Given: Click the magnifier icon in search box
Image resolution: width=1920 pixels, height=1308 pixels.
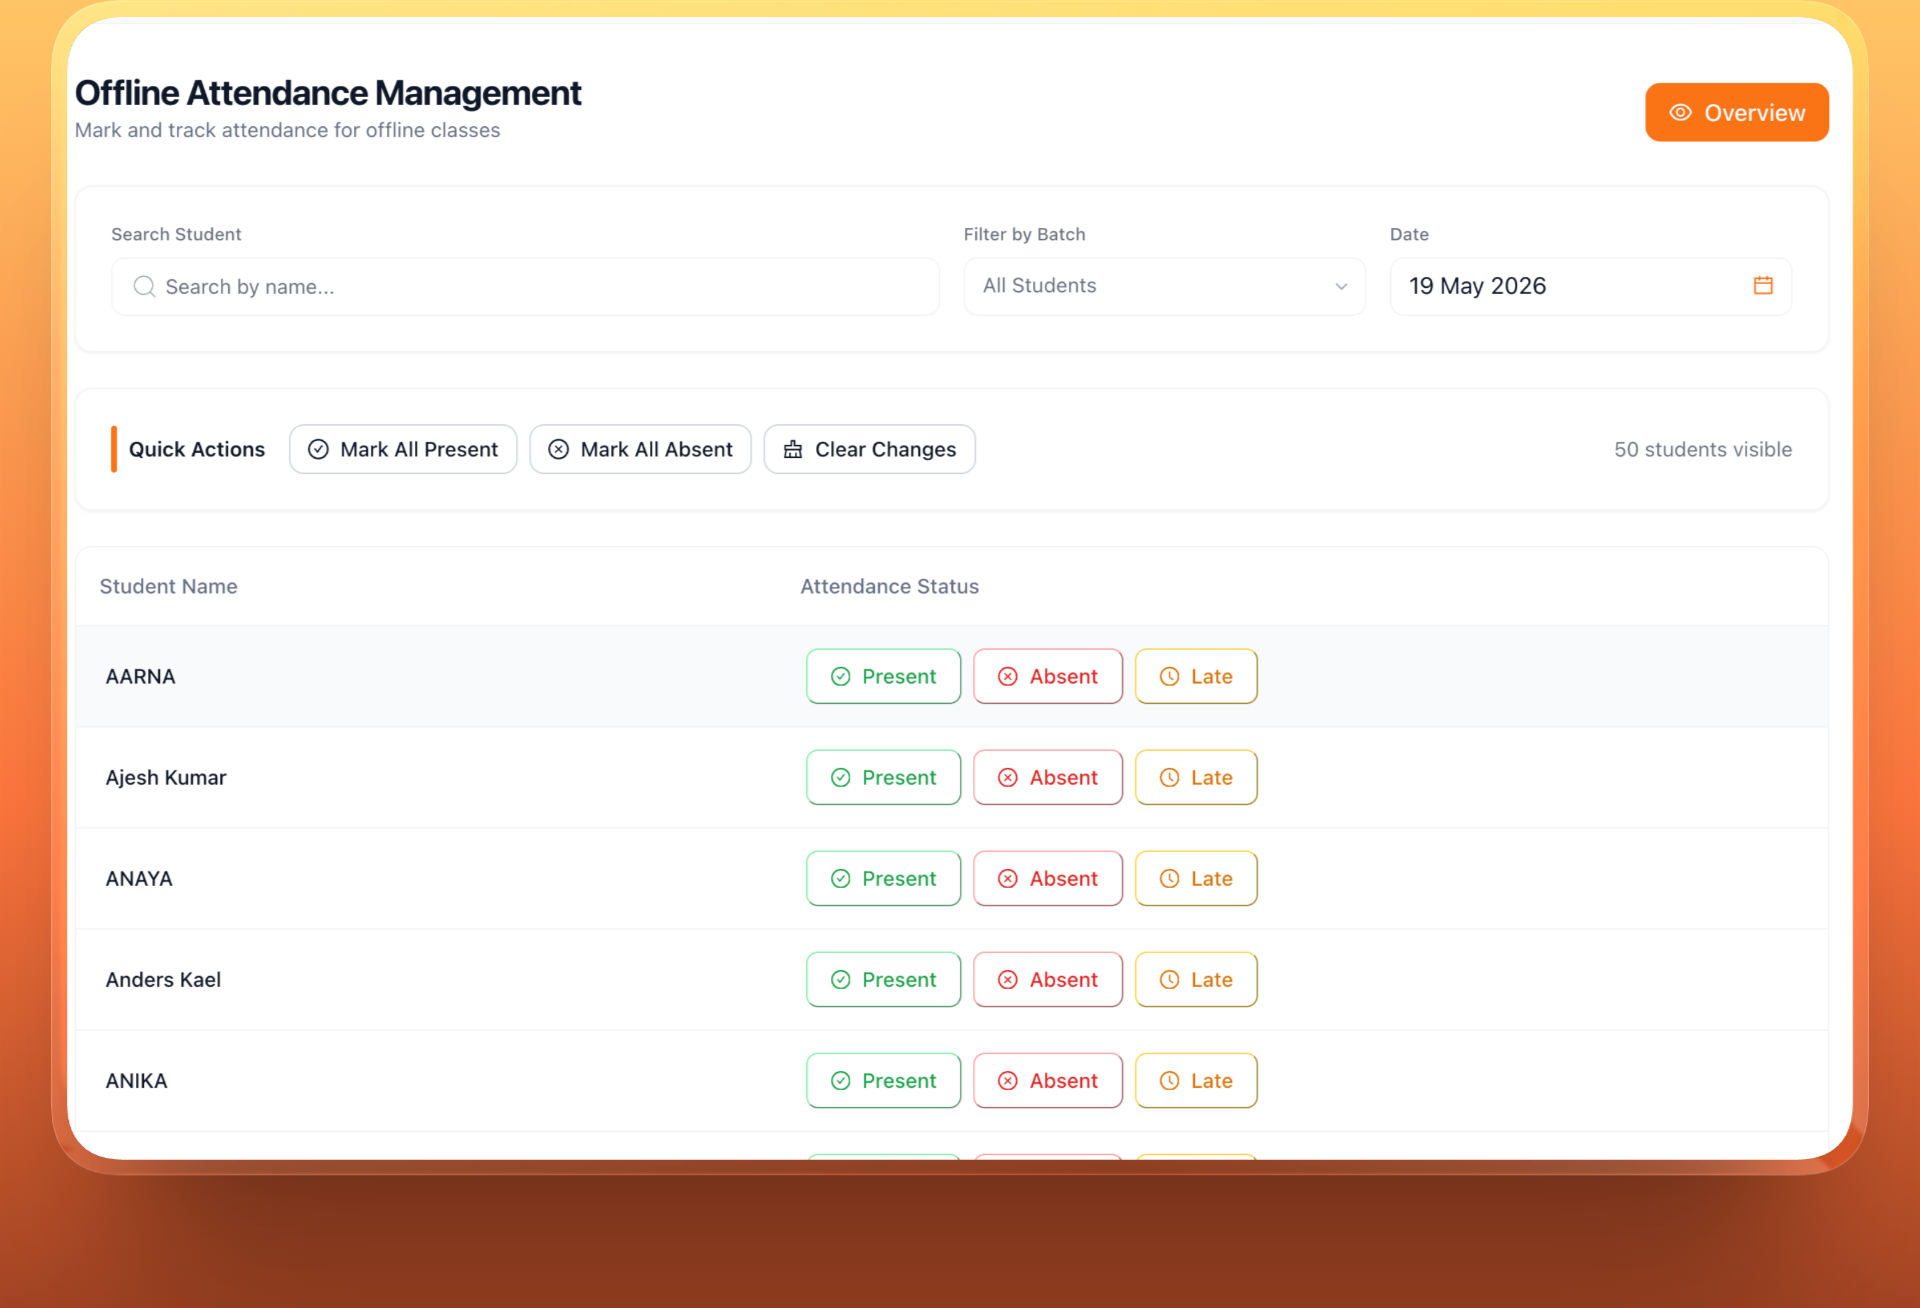Looking at the screenshot, I should 145,287.
